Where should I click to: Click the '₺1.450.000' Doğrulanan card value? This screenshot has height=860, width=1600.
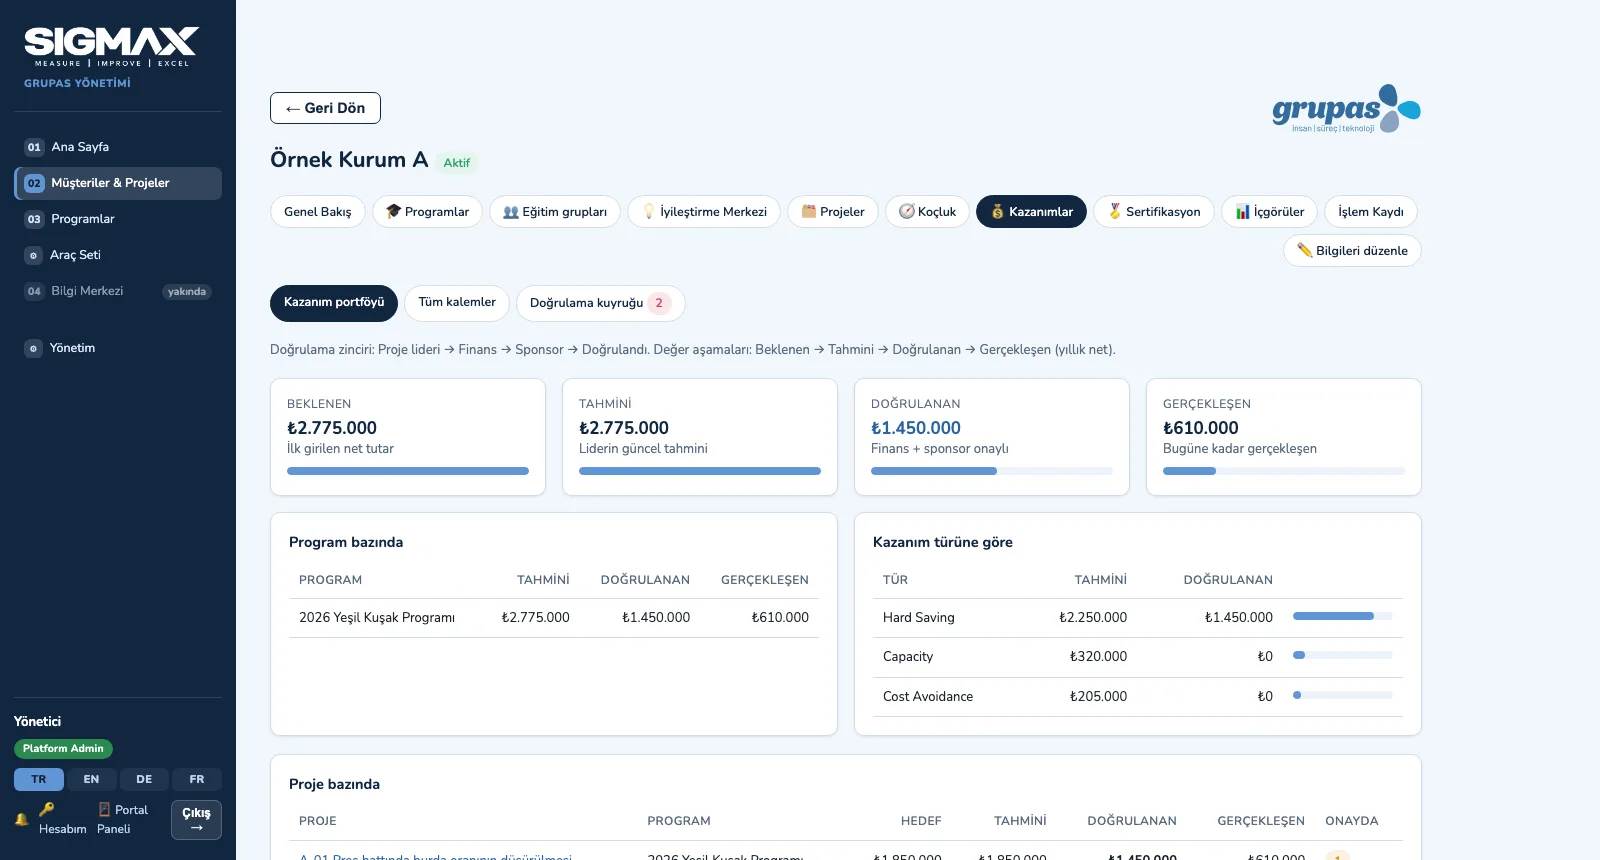click(916, 428)
